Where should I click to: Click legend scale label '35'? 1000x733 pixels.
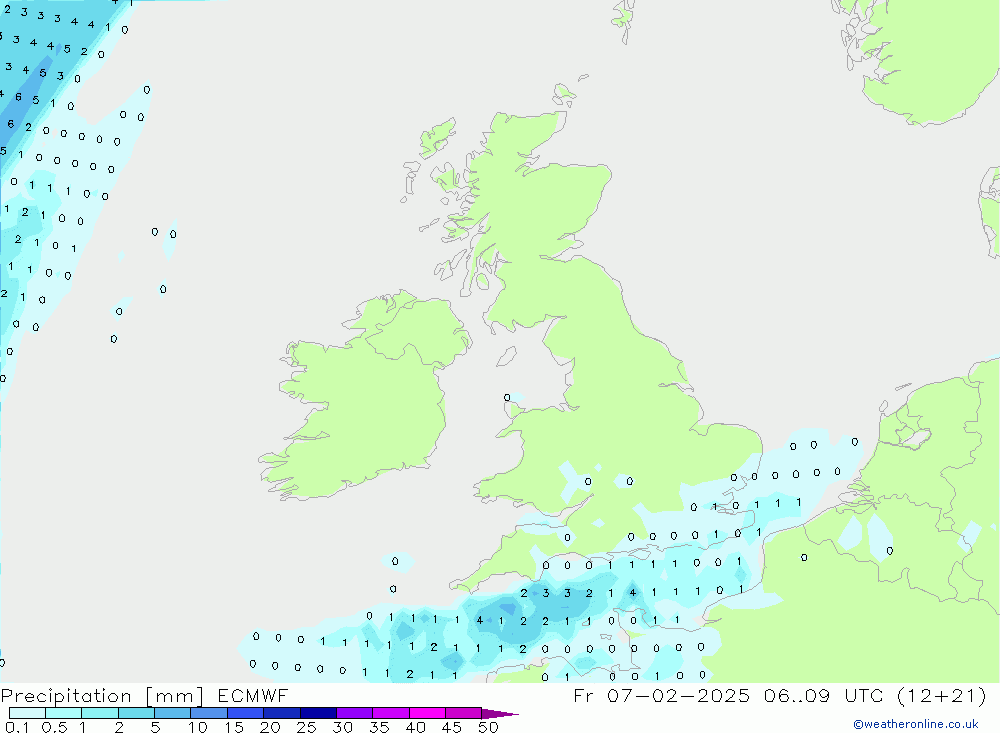coord(379,727)
